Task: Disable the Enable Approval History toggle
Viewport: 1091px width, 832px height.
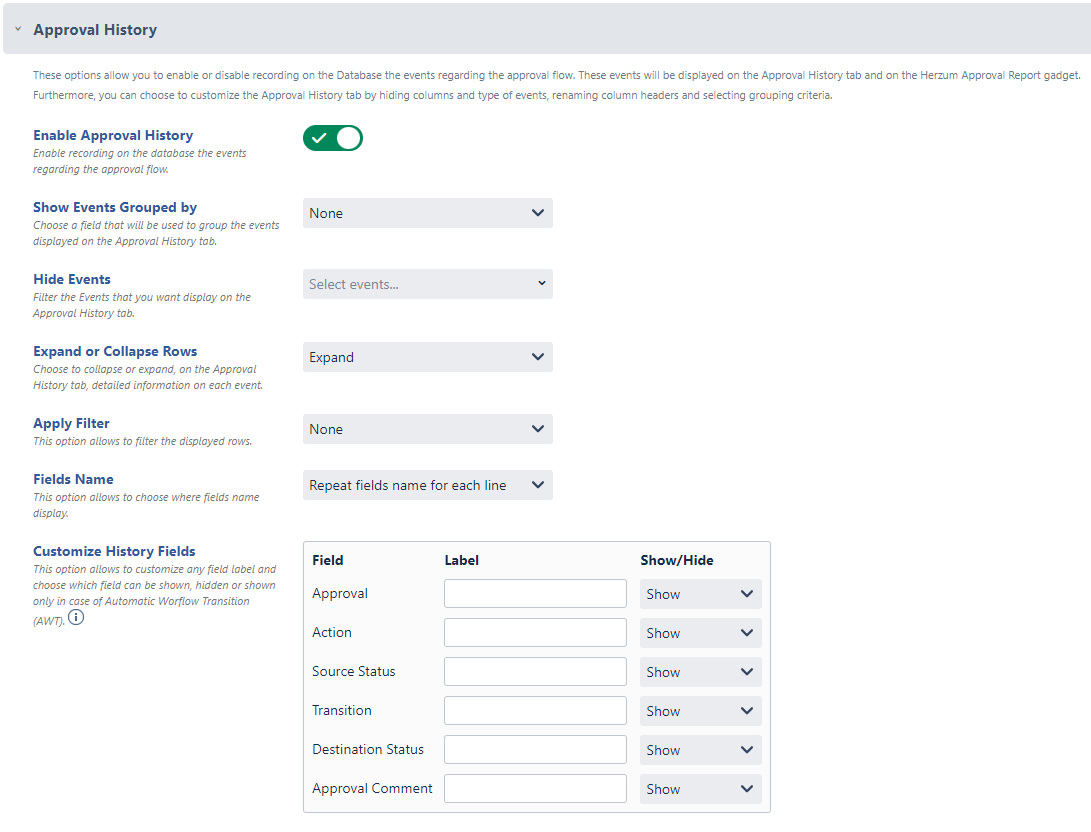Action: pyautogui.click(x=333, y=138)
